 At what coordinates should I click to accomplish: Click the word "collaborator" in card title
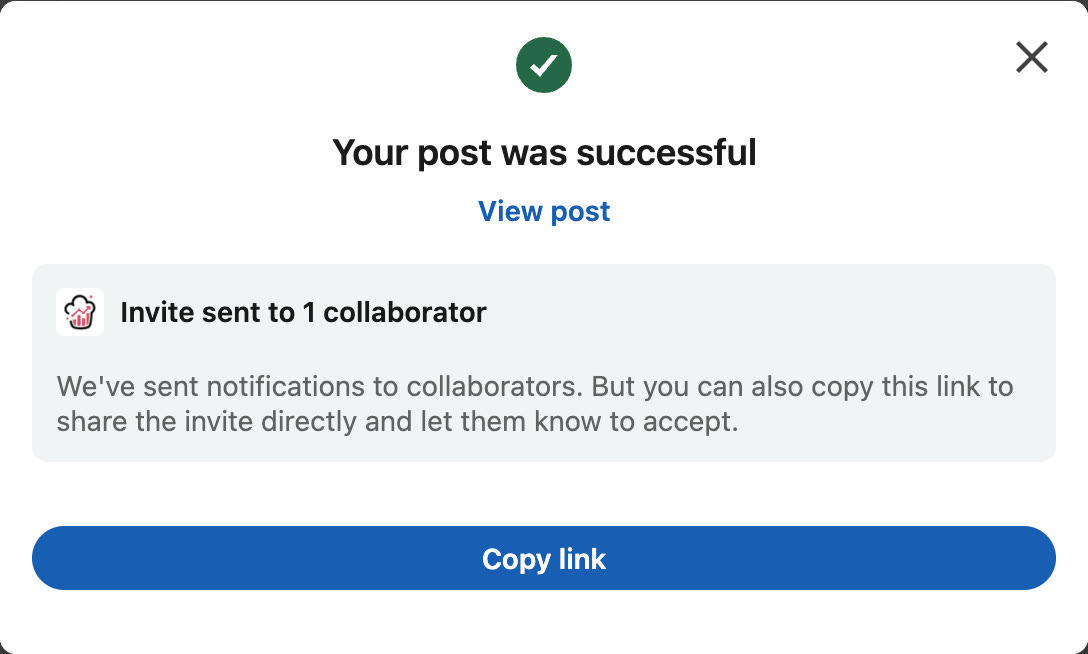pyautogui.click(x=405, y=312)
